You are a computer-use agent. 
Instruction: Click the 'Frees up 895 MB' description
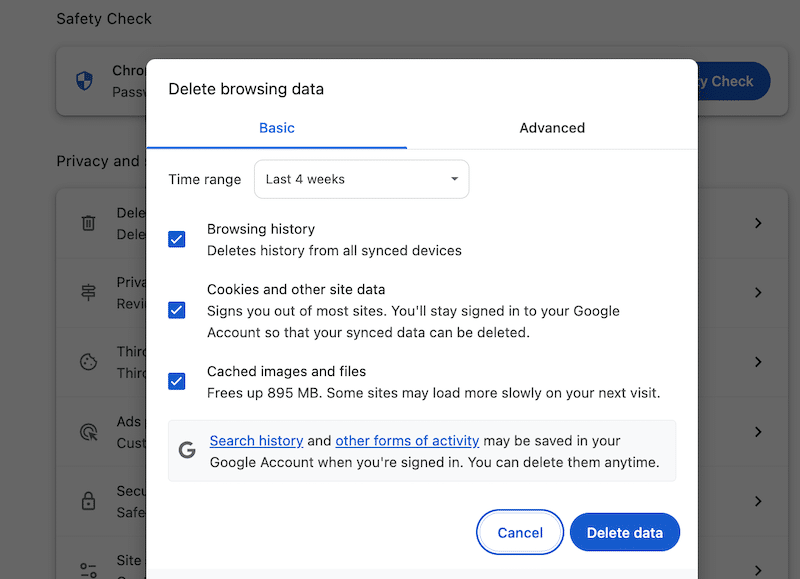pyautogui.click(x=433, y=393)
